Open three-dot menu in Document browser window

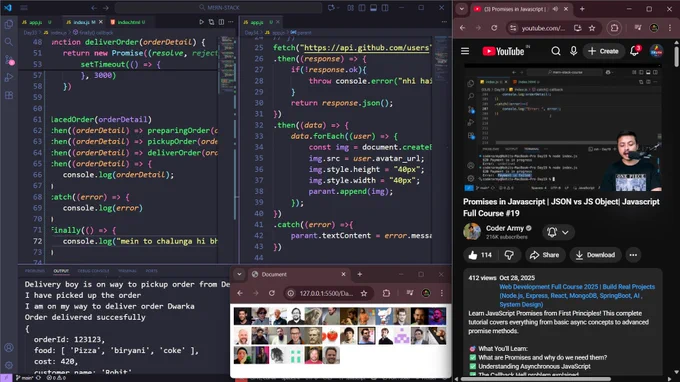441,293
